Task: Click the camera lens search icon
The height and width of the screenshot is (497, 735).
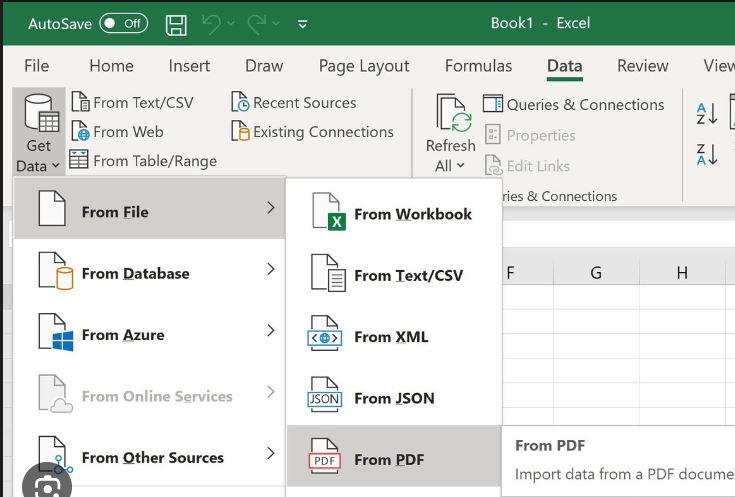Action: pos(47,483)
